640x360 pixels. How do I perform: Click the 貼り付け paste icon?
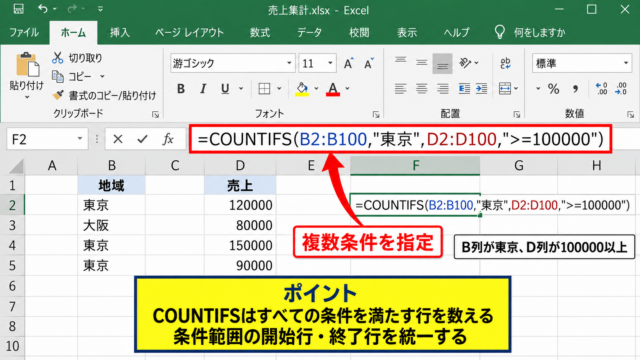27,65
